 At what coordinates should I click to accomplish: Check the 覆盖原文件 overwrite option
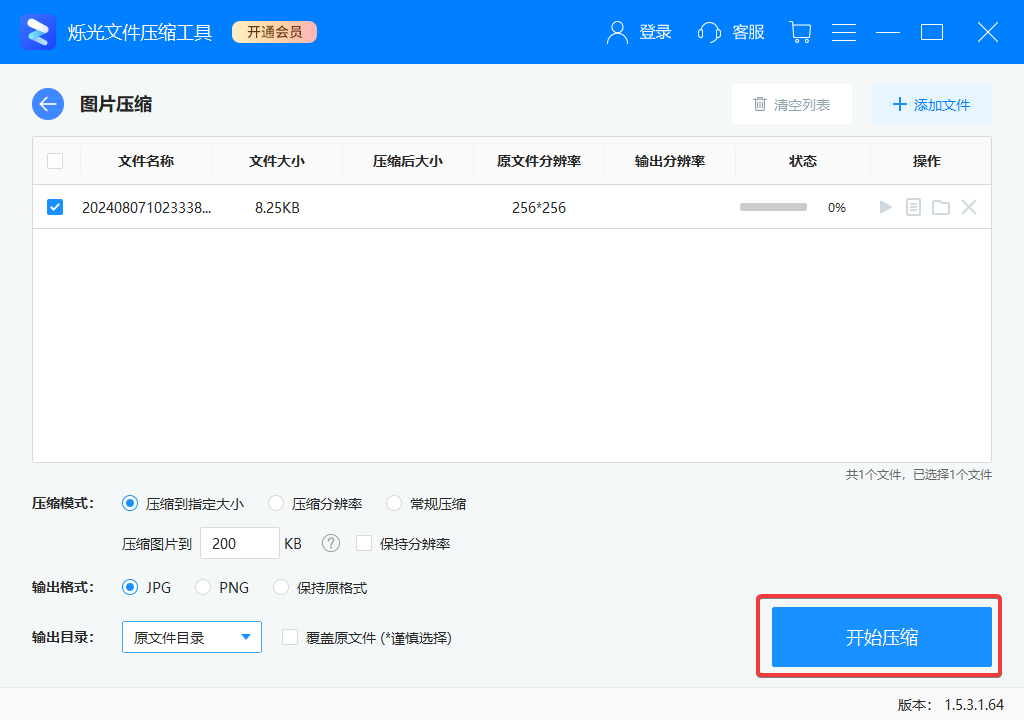tap(288, 637)
